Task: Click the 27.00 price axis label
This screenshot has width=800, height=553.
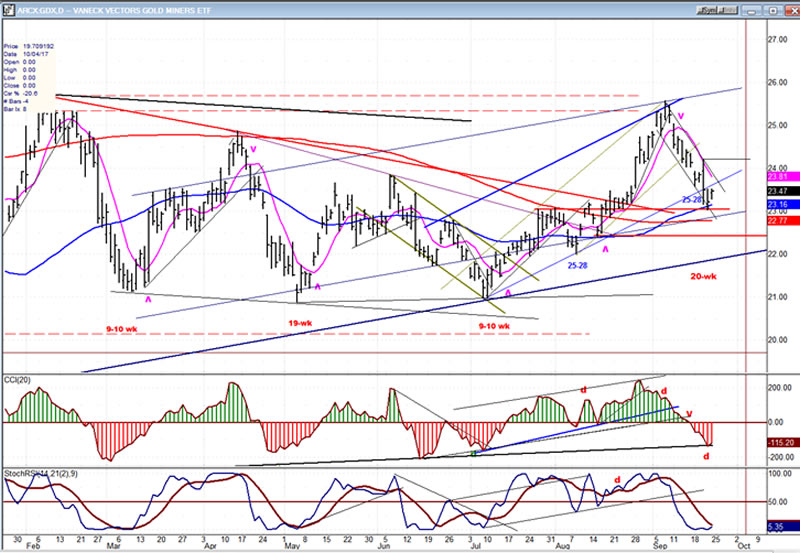Action: [x=778, y=39]
